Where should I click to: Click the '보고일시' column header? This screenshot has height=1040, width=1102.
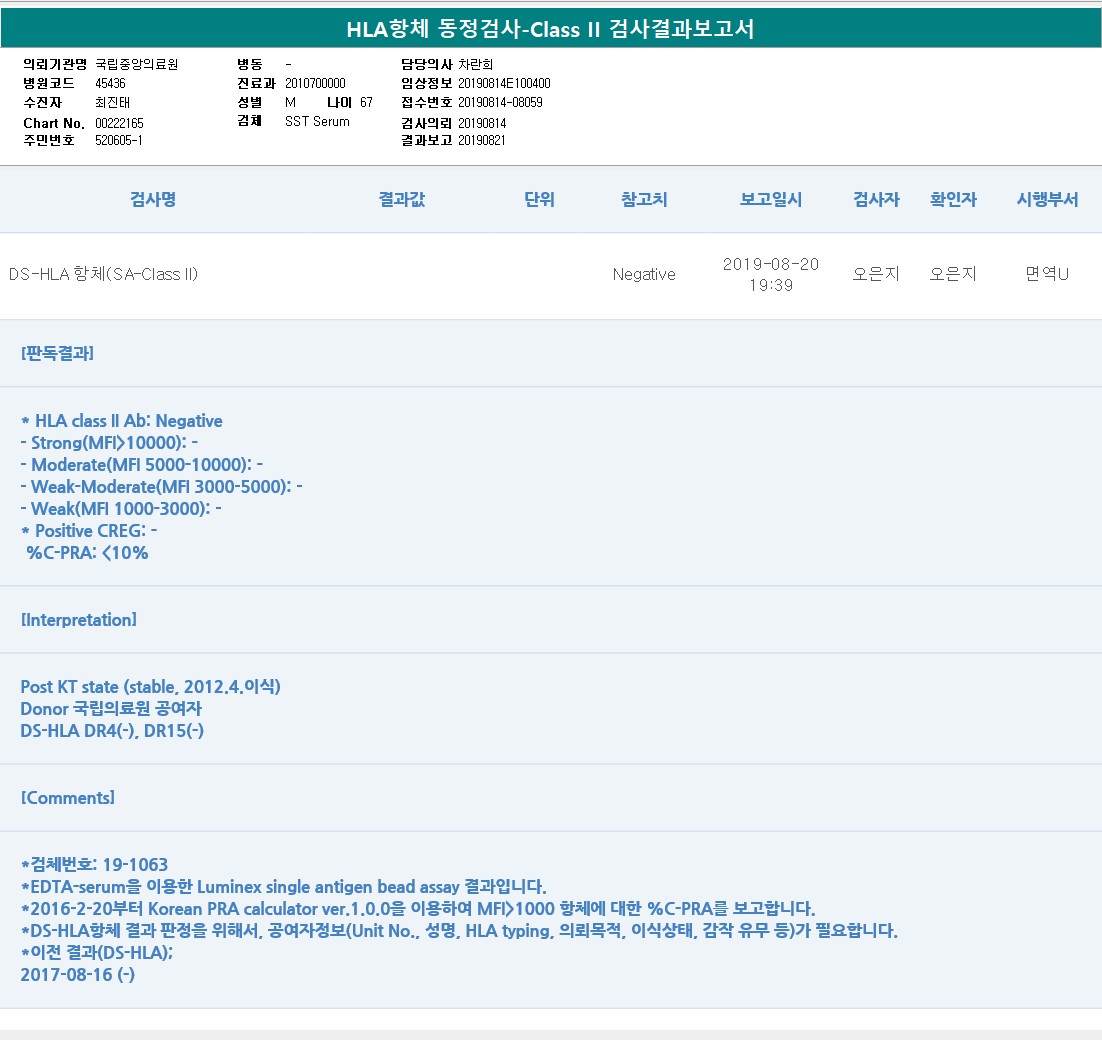coord(771,200)
